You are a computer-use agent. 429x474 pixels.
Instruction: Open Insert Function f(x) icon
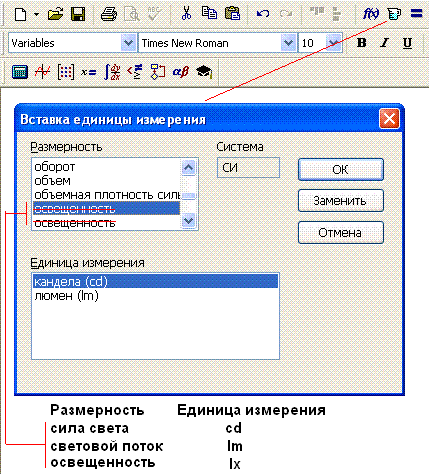(x=371, y=14)
